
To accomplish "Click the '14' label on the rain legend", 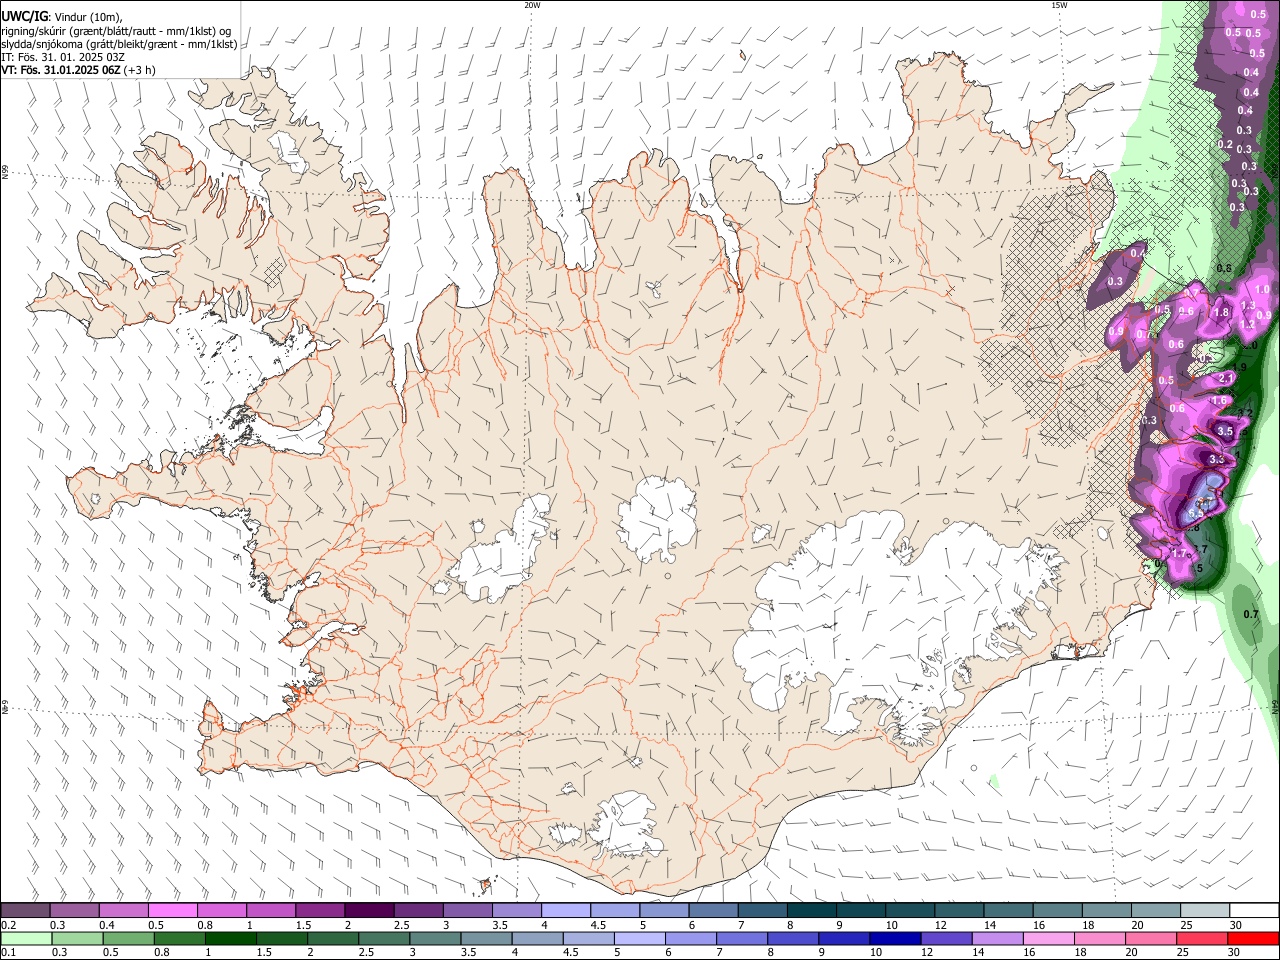I will coord(980,952).
